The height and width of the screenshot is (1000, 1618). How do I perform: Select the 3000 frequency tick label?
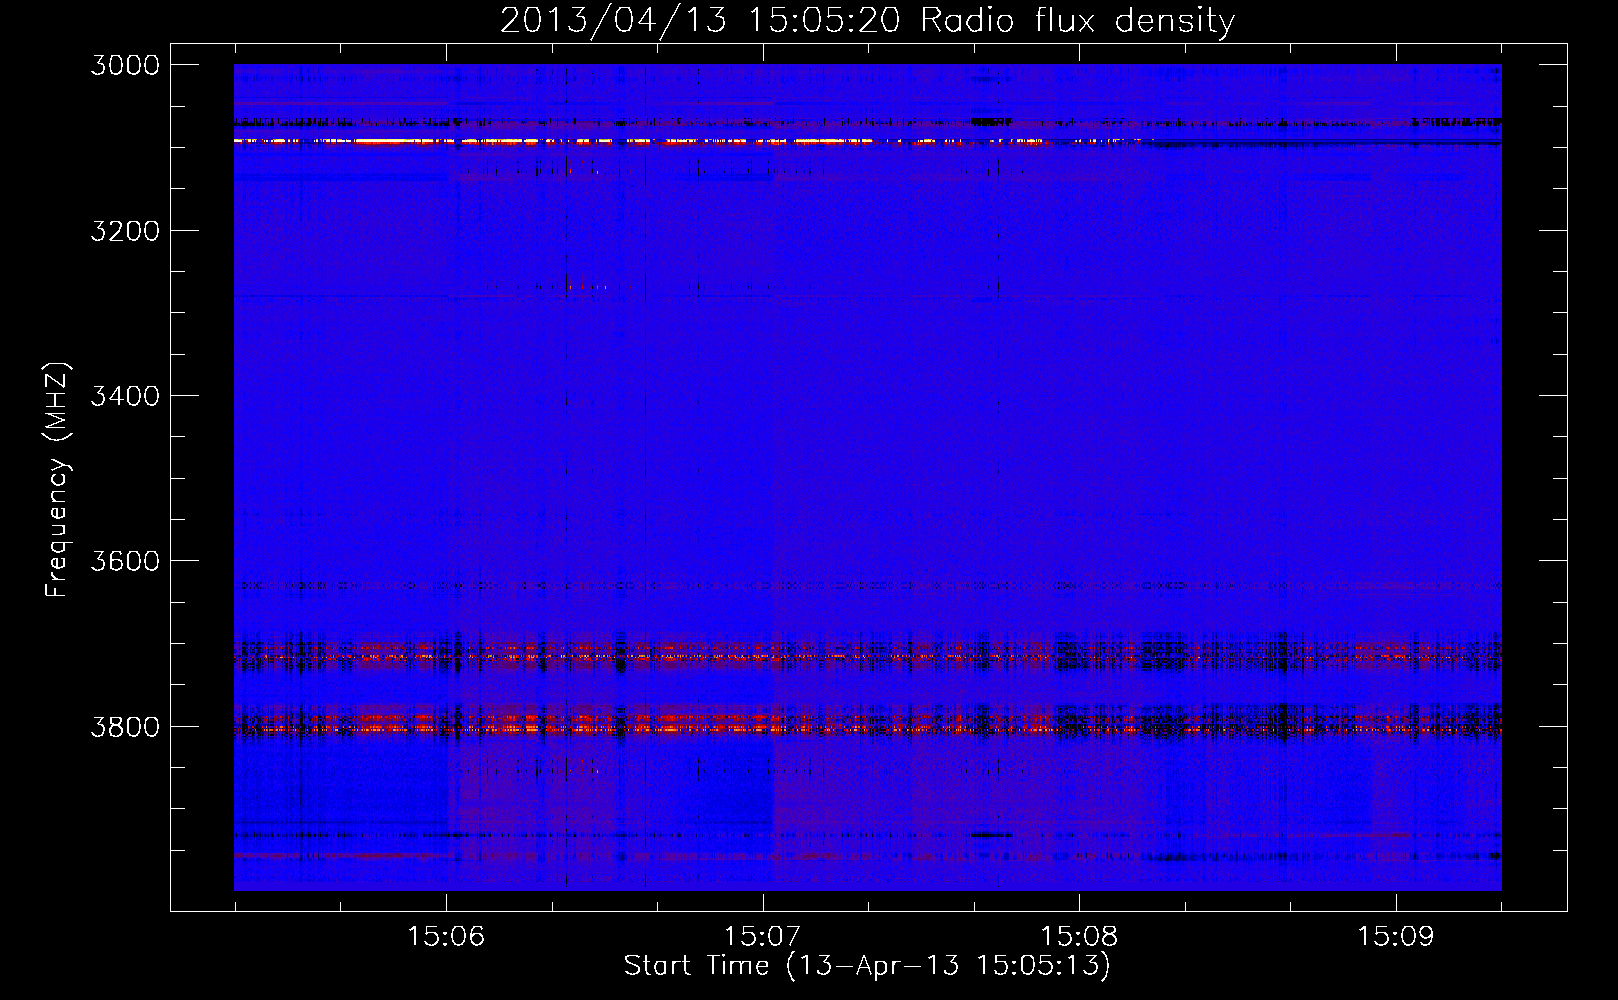click(x=125, y=65)
